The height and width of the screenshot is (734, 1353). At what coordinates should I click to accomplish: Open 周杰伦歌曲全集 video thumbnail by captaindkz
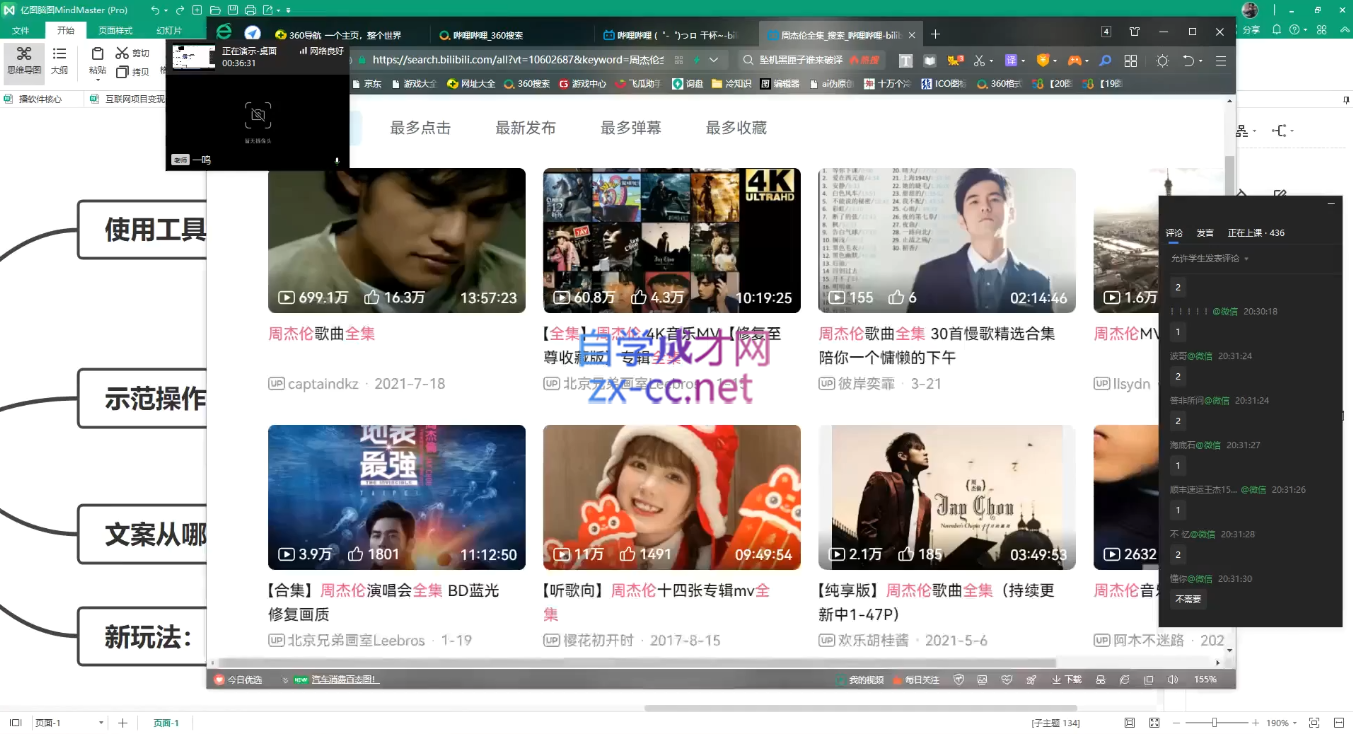[x=396, y=240]
